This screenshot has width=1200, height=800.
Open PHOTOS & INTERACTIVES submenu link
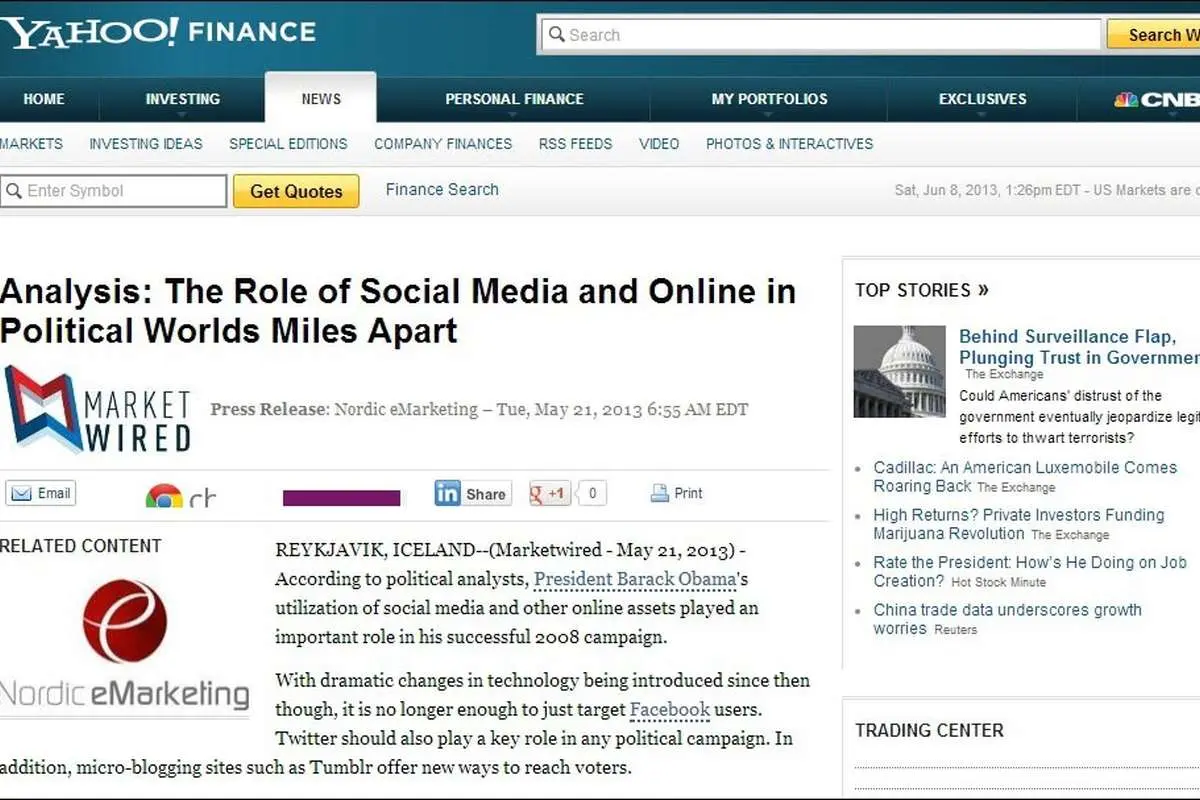[789, 144]
